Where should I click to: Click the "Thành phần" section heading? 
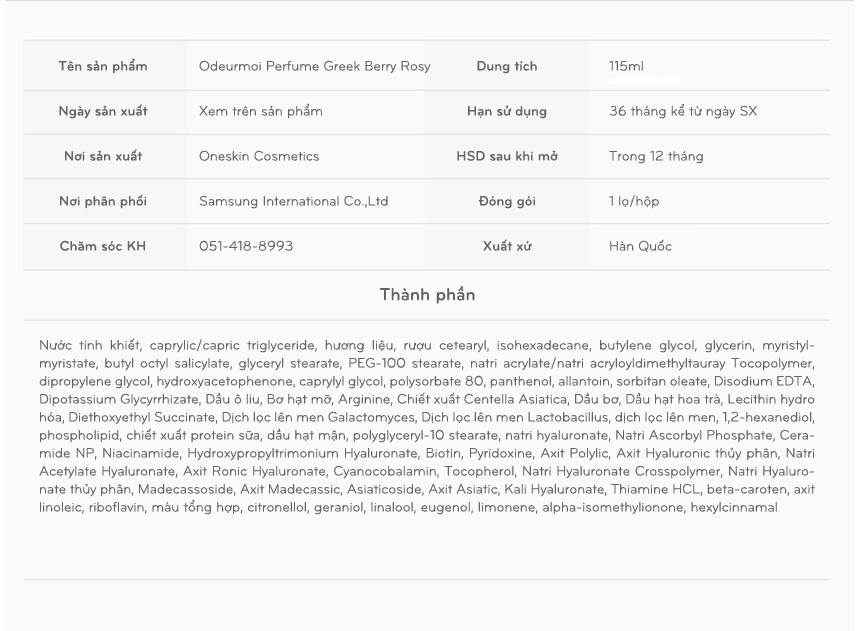427,295
